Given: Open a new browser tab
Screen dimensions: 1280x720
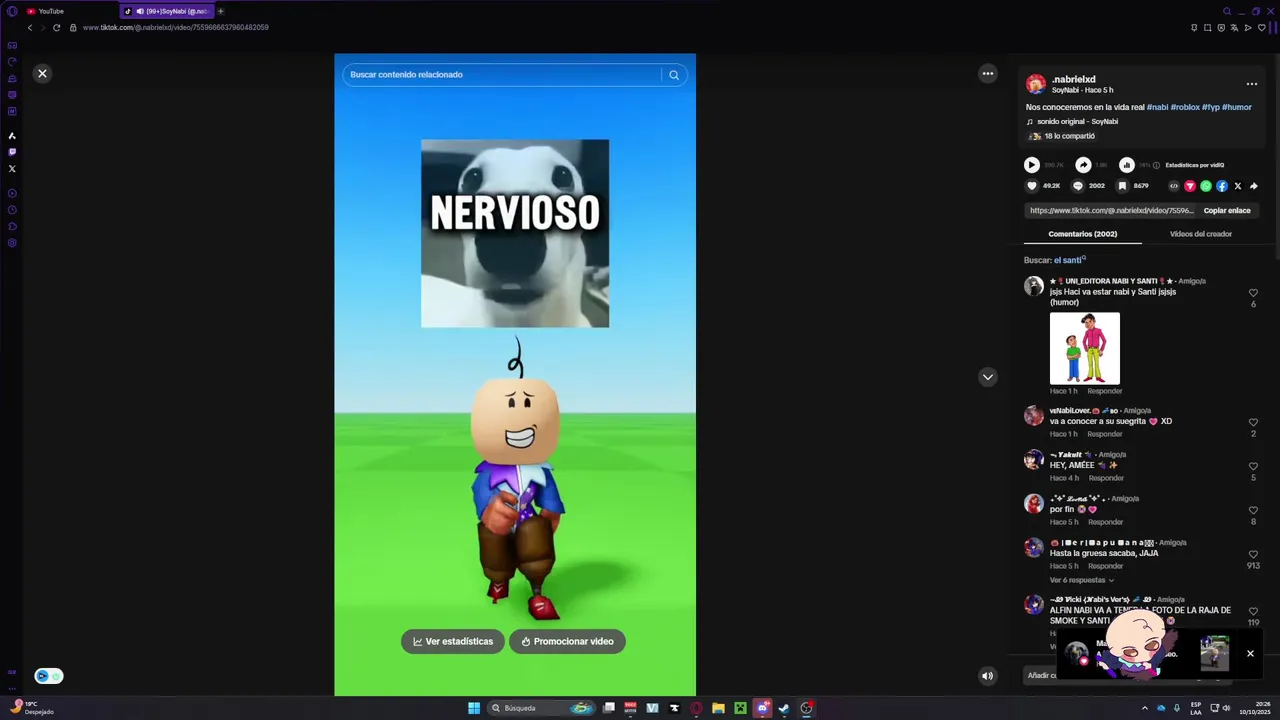Looking at the screenshot, I should (220, 11).
